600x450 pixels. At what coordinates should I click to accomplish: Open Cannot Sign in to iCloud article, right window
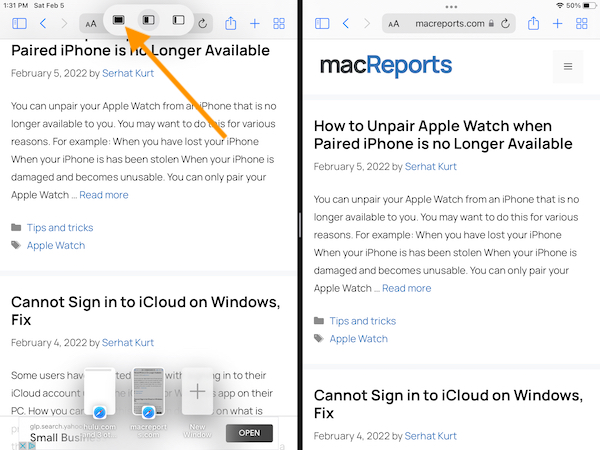448,404
